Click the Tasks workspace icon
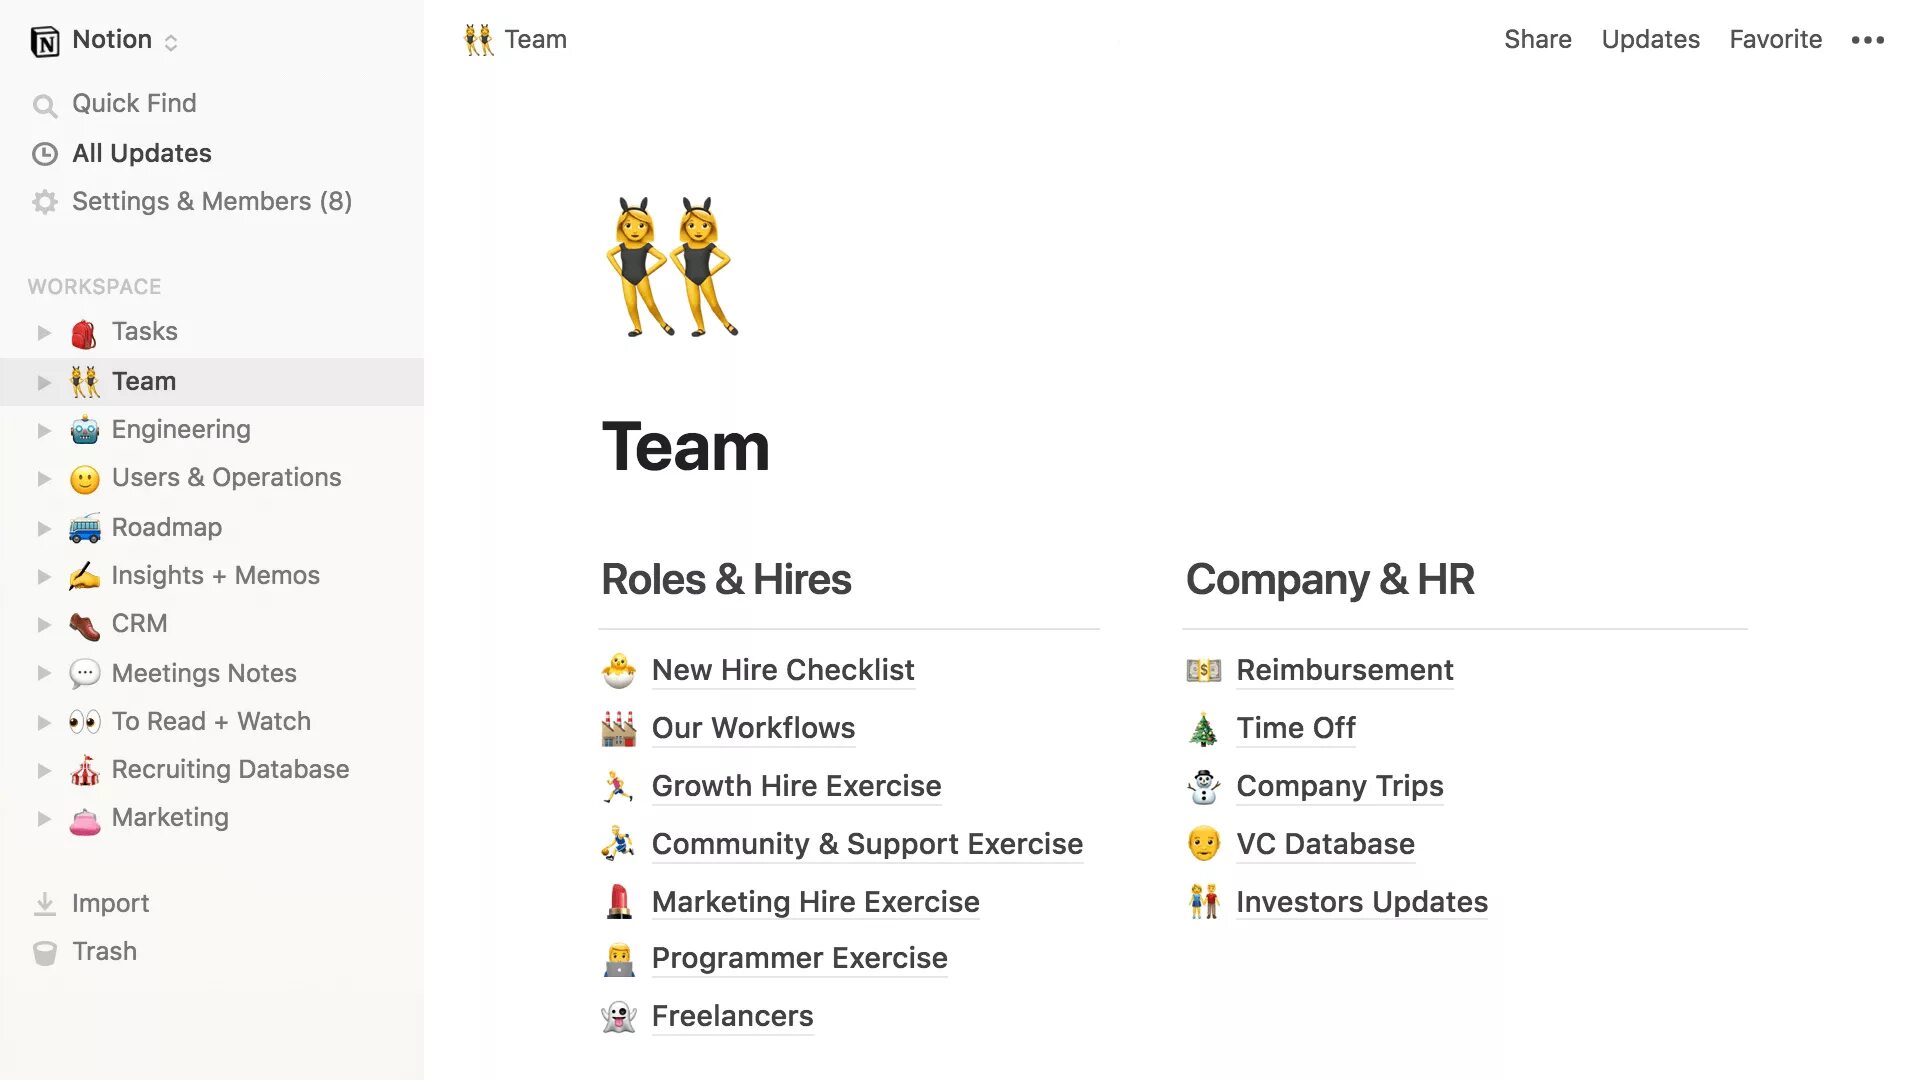1920x1080 pixels. click(83, 331)
